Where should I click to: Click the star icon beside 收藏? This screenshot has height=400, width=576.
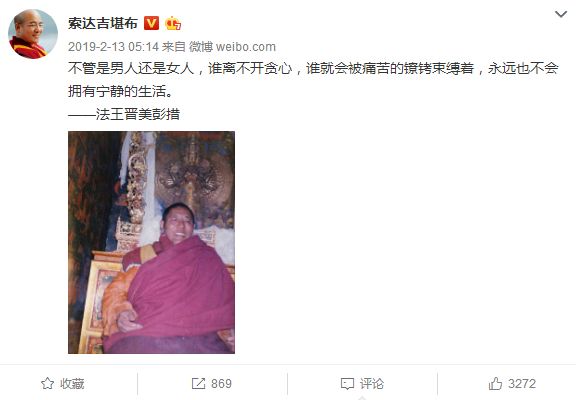[47, 383]
